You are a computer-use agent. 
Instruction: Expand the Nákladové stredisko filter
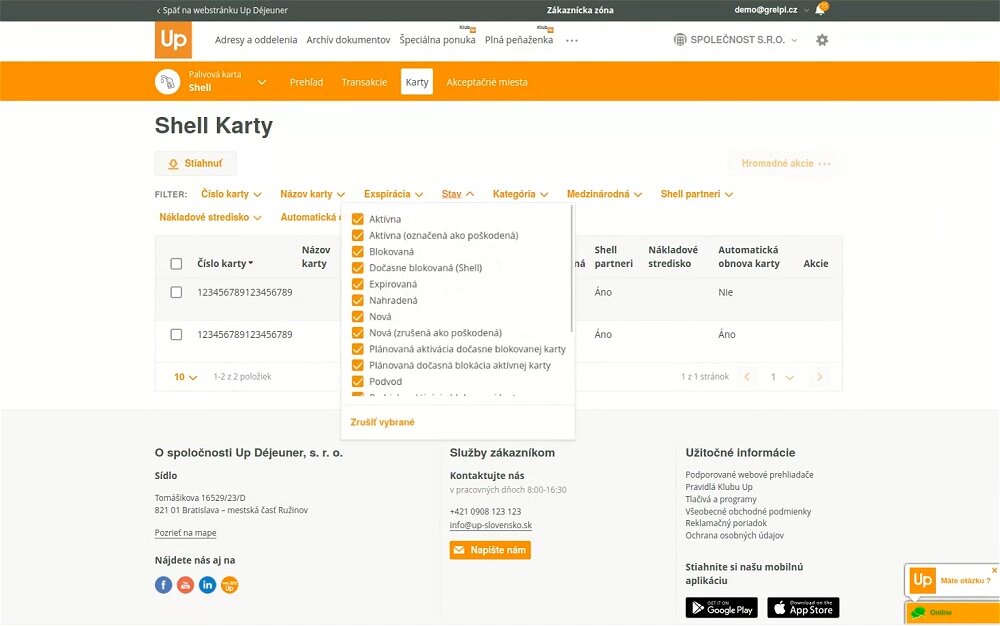[x=210, y=217]
